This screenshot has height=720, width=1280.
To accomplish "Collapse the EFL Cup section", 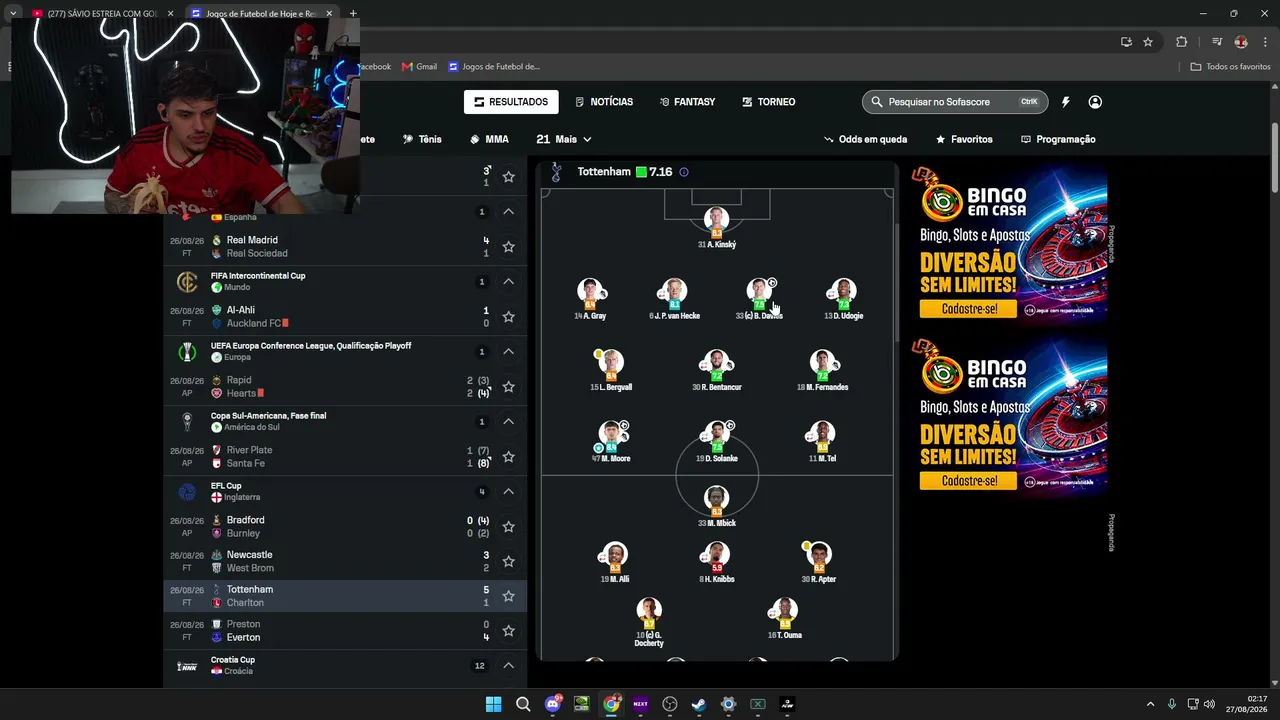I will click(x=508, y=492).
